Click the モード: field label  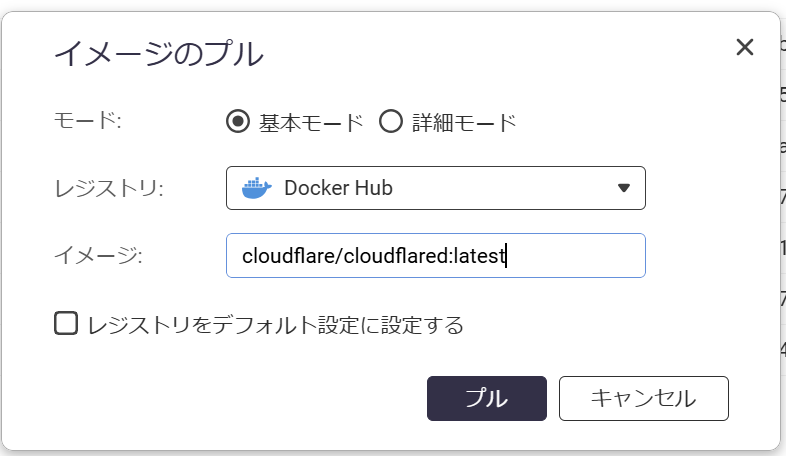click(87, 122)
